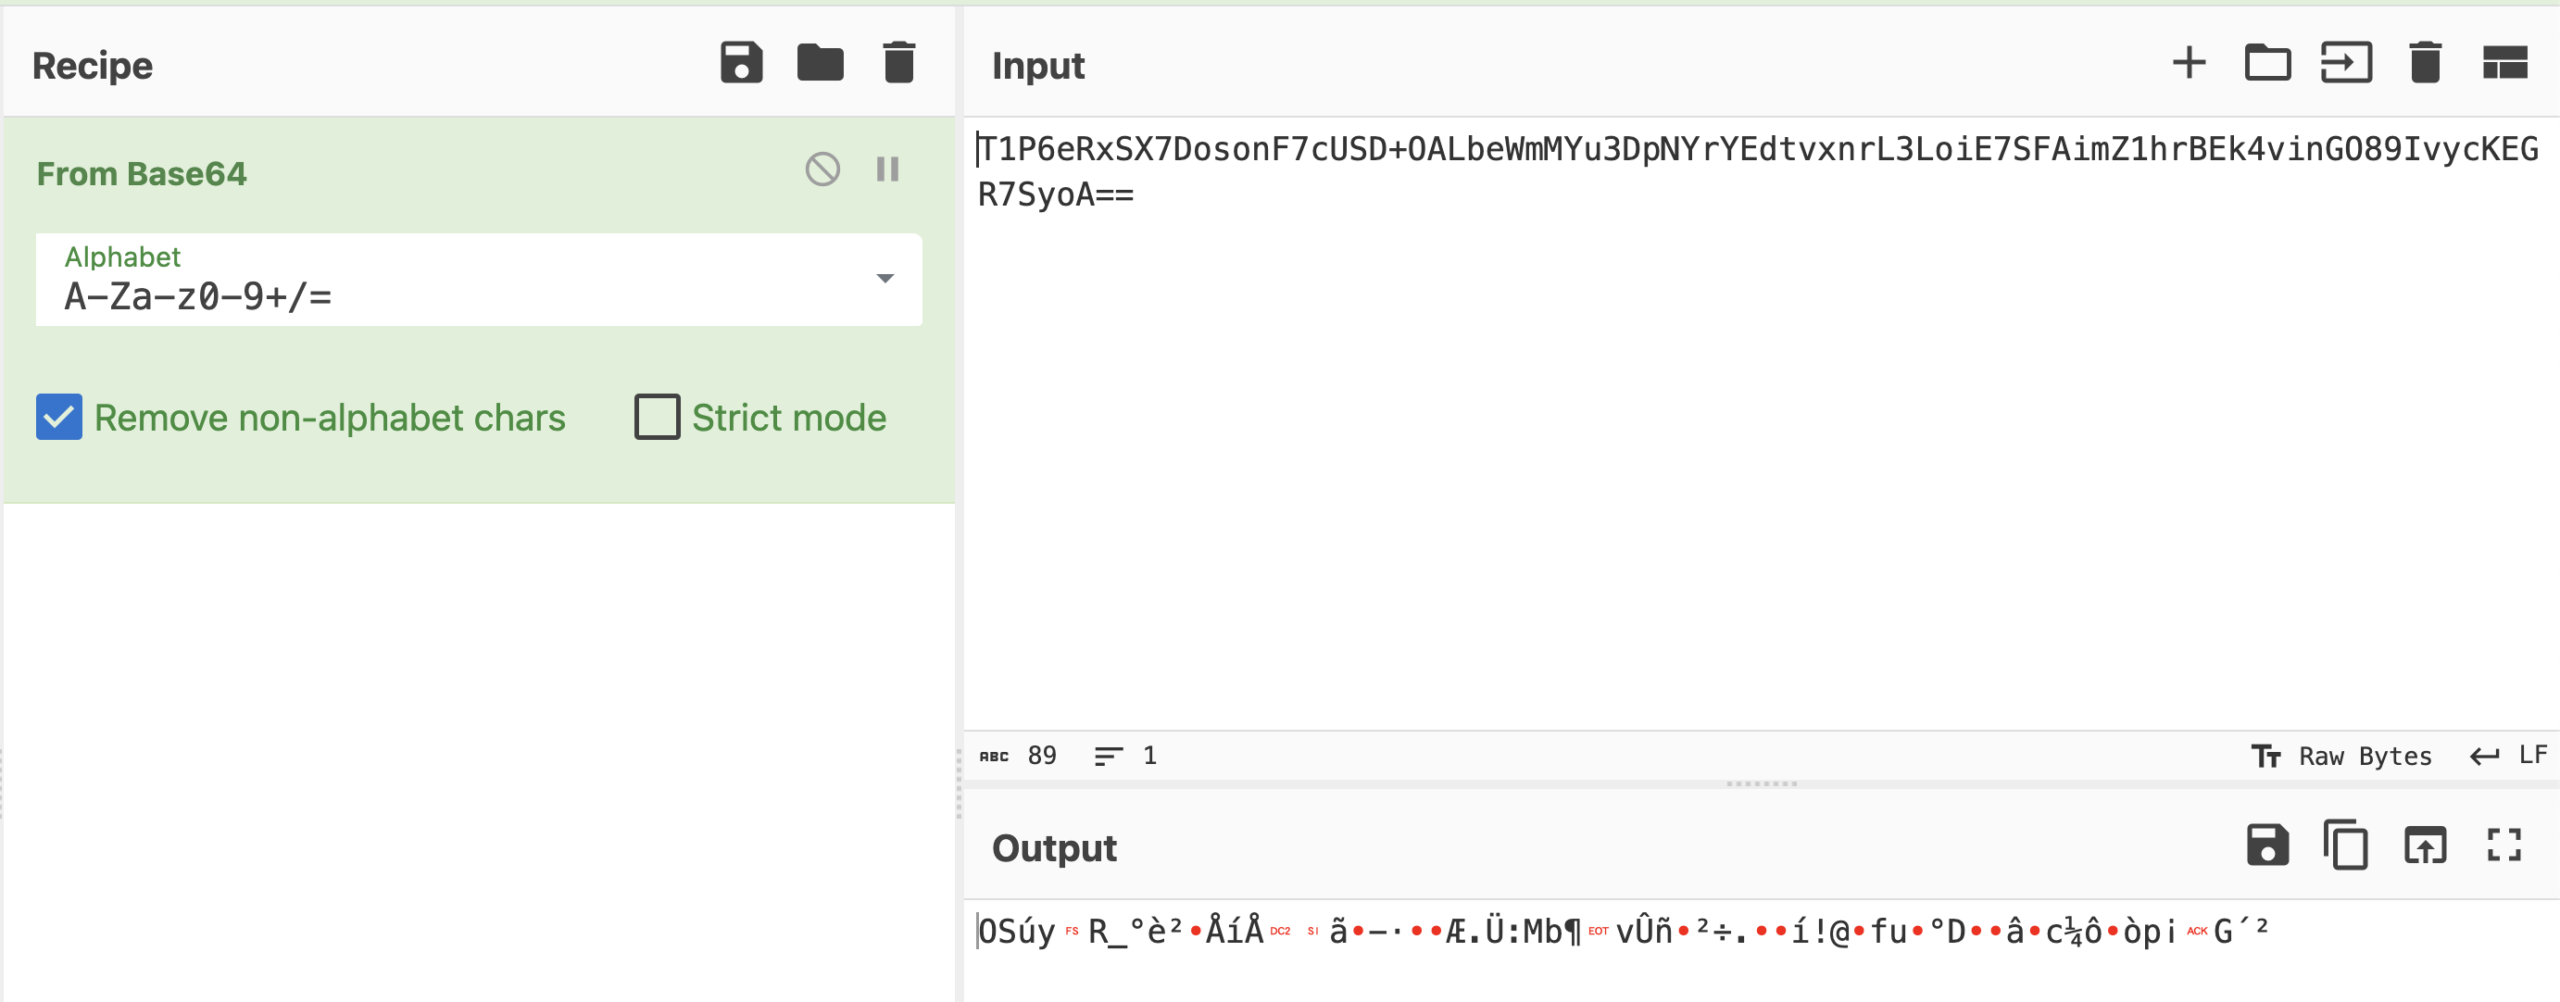Maximise the output pane
Screen dimensions: 2560x1002
[x=2505, y=845]
